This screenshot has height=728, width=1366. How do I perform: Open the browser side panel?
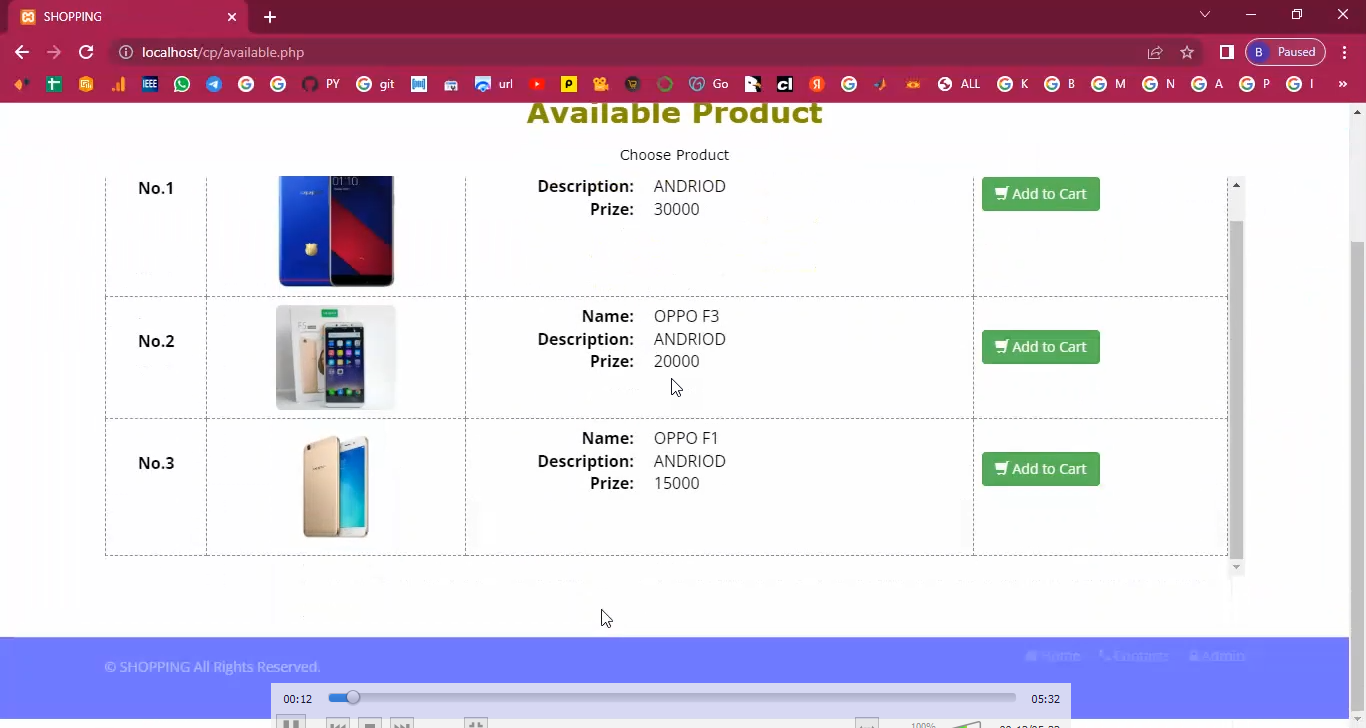1227,52
